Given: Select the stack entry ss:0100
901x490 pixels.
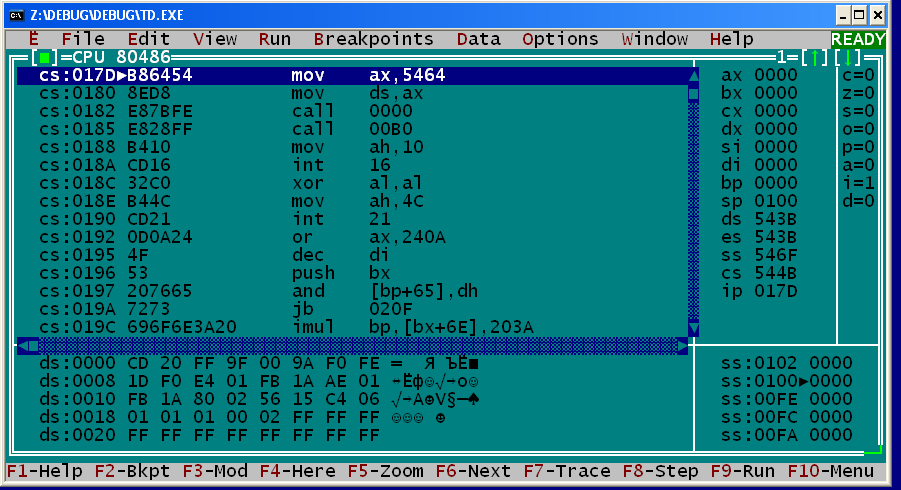Looking at the screenshot, I should [787, 381].
